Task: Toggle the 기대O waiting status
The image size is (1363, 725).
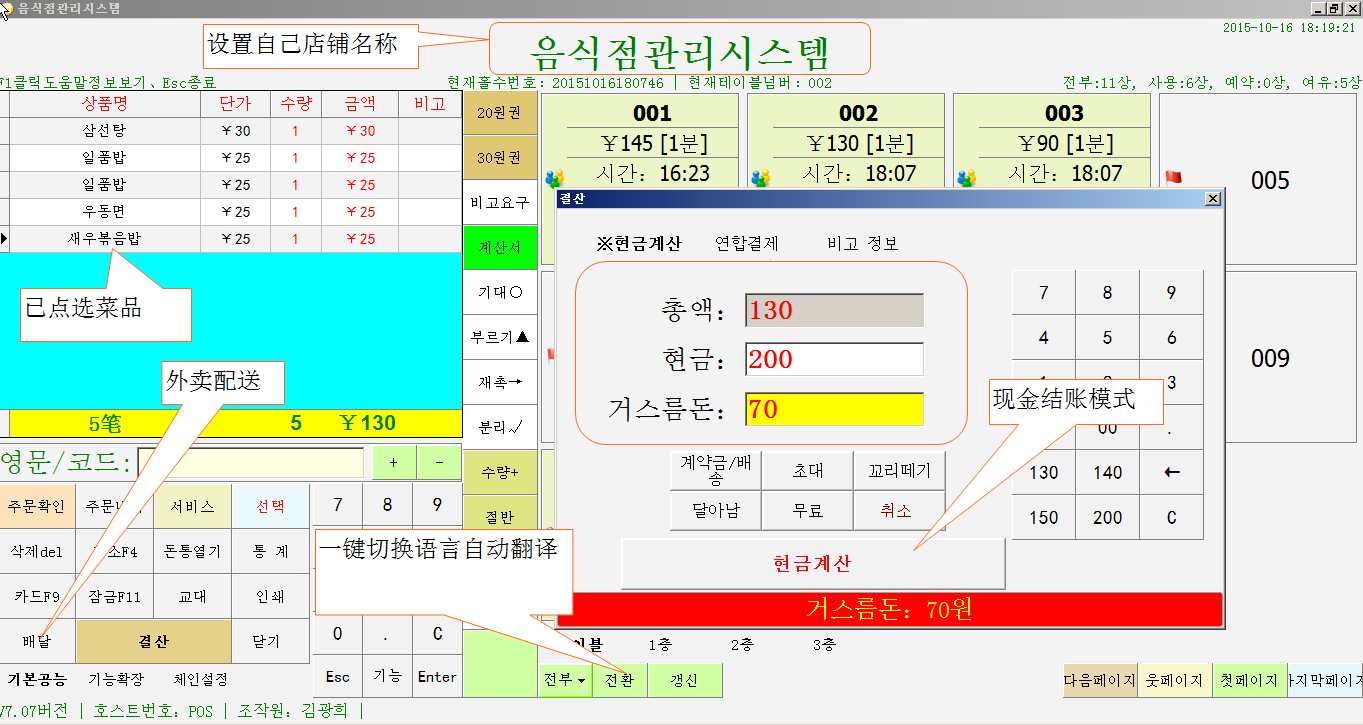Action: 498,291
